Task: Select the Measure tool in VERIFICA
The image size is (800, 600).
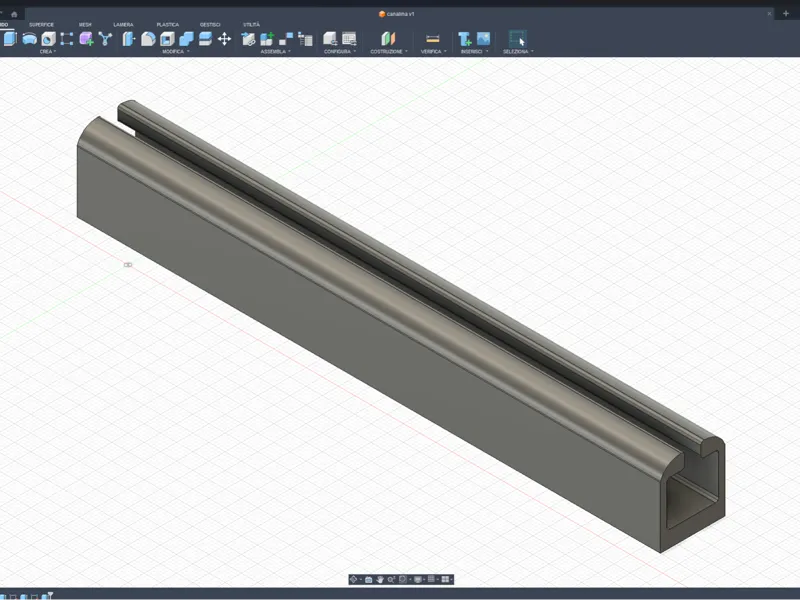Action: pyautogui.click(x=433, y=39)
